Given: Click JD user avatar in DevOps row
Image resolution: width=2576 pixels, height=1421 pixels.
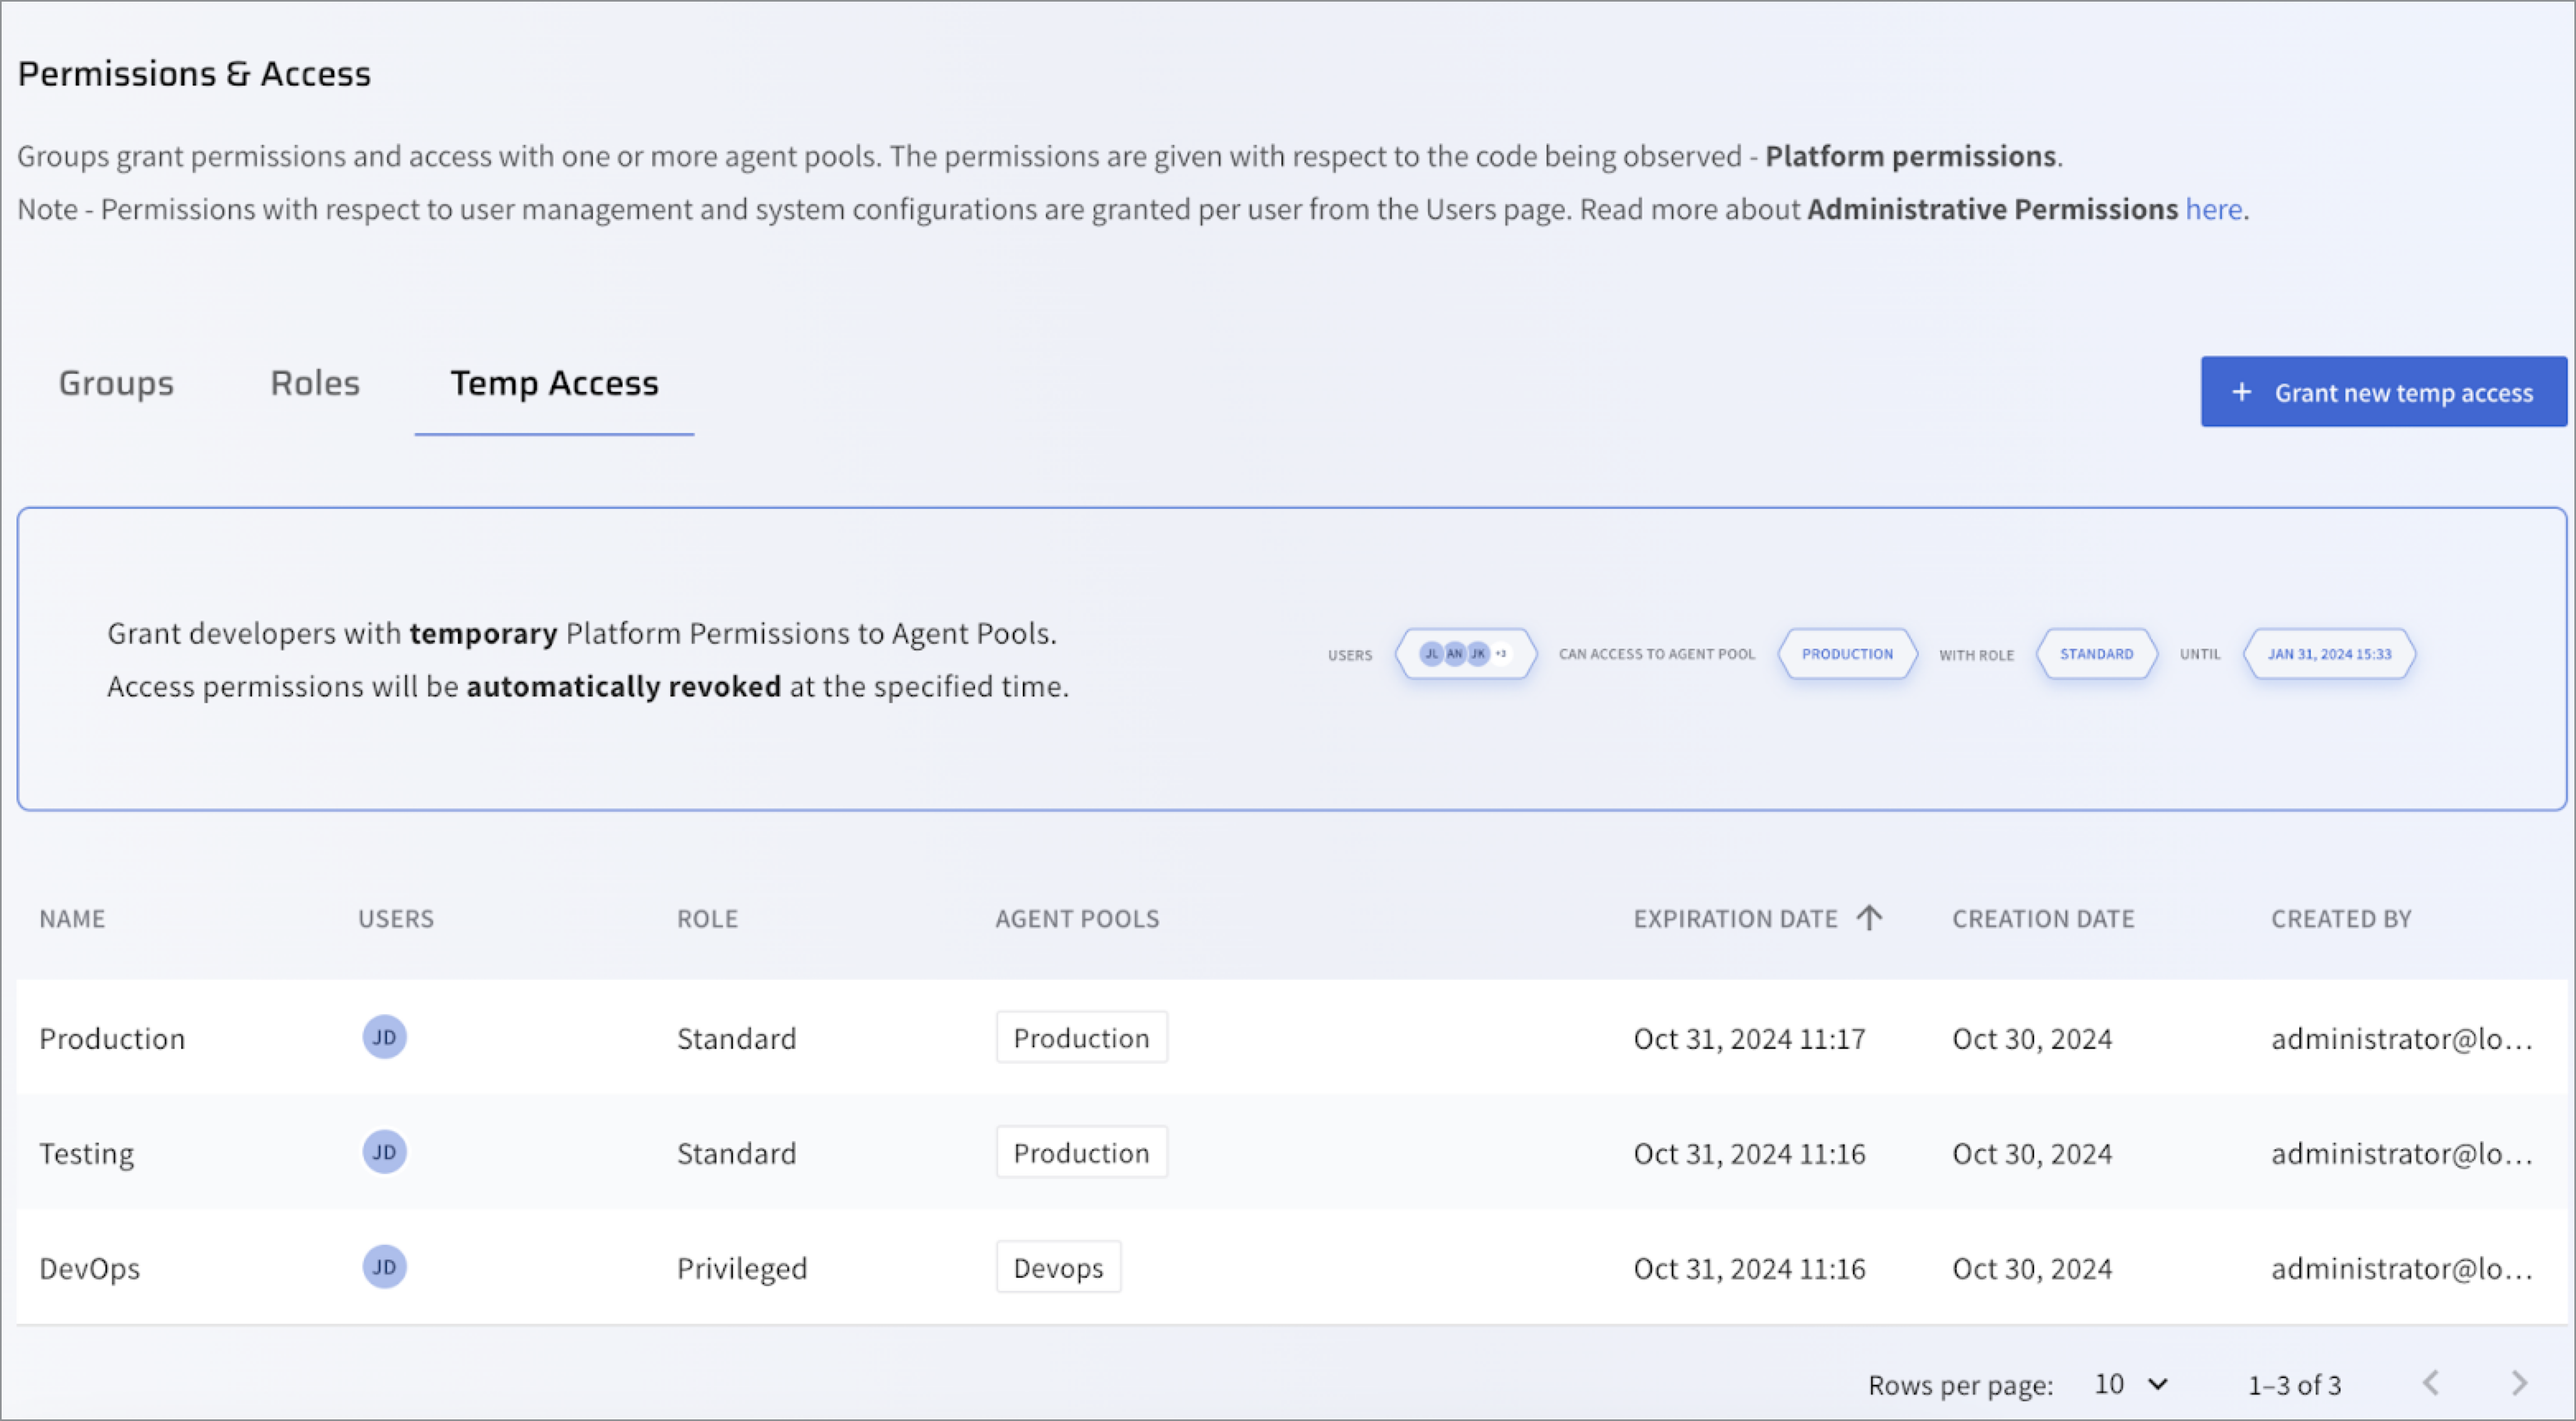Looking at the screenshot, I should pos(384,1267).
